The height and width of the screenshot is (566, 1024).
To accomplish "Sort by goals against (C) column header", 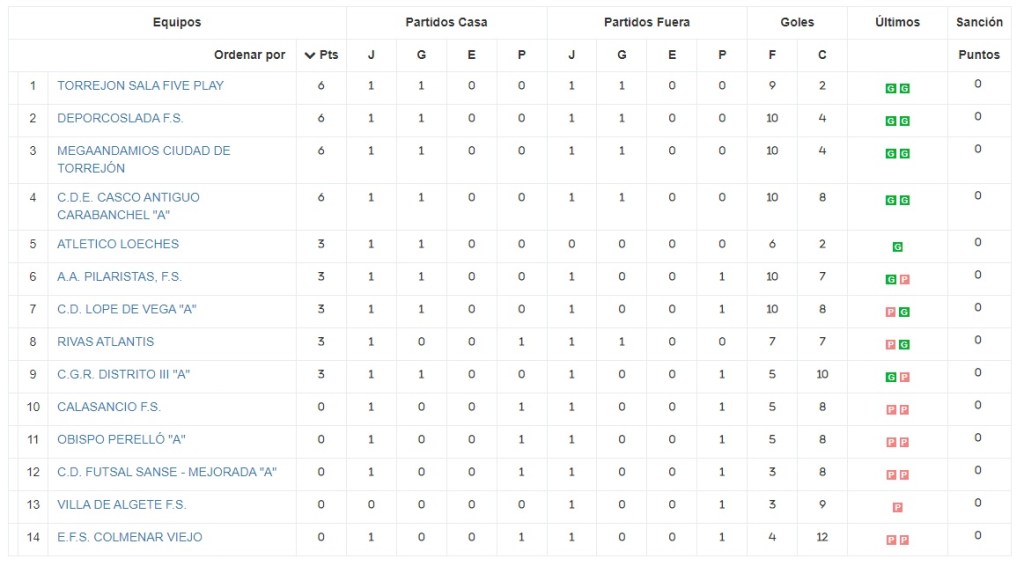I will (822, 55).
